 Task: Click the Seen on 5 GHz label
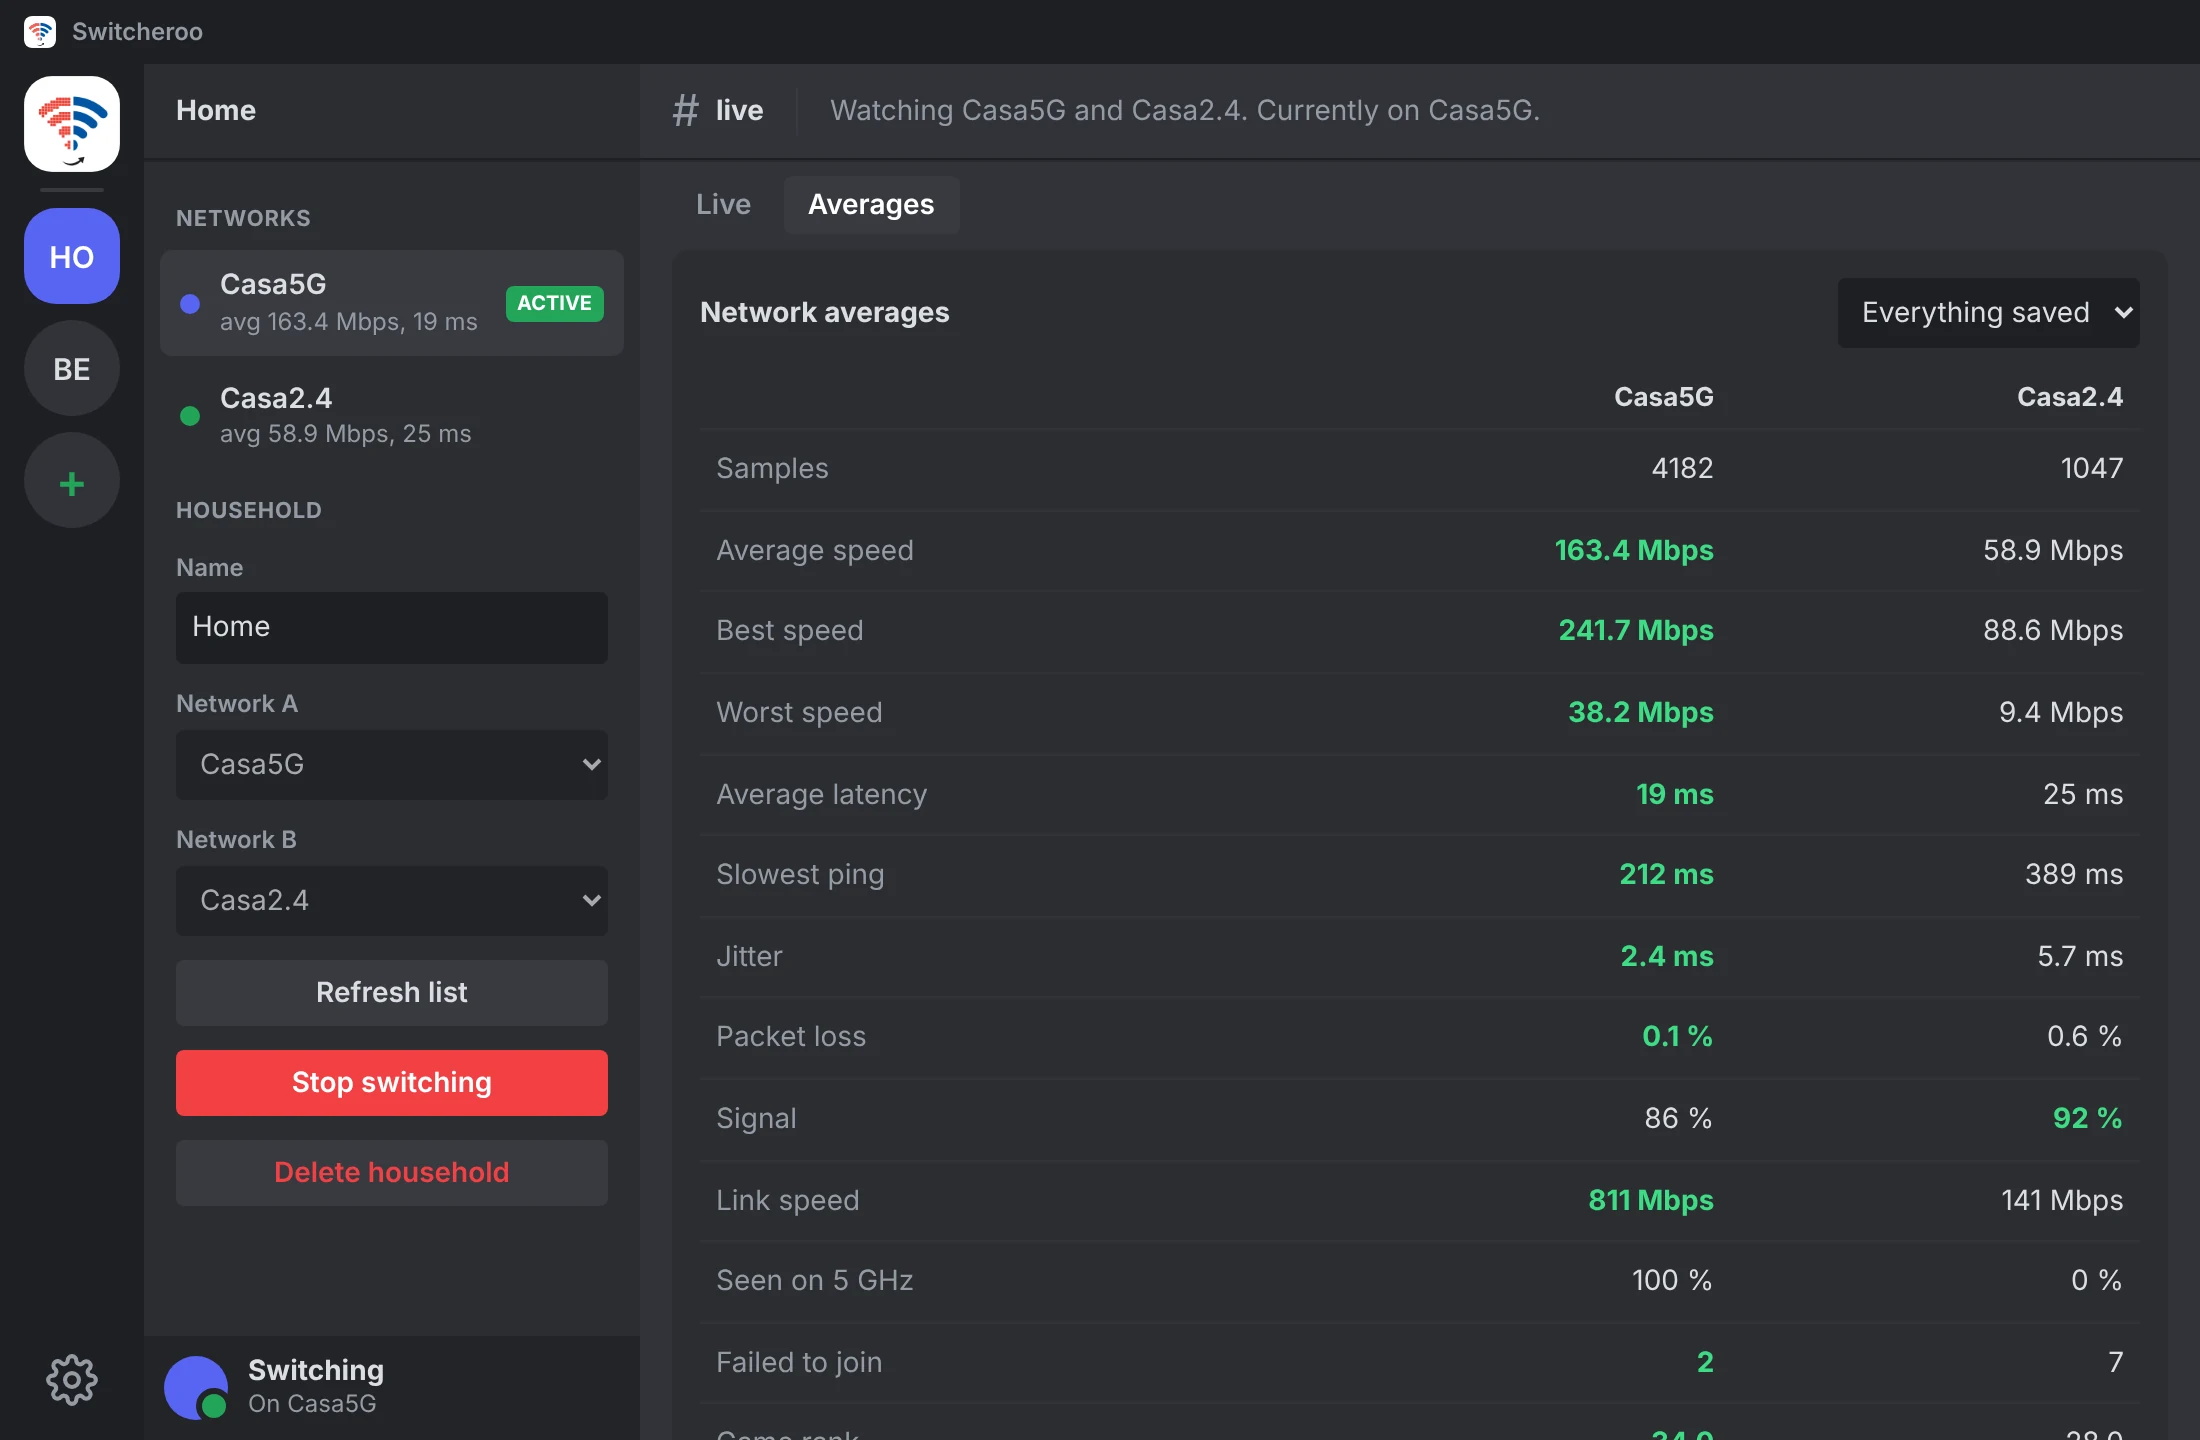tap(815, 1280)
